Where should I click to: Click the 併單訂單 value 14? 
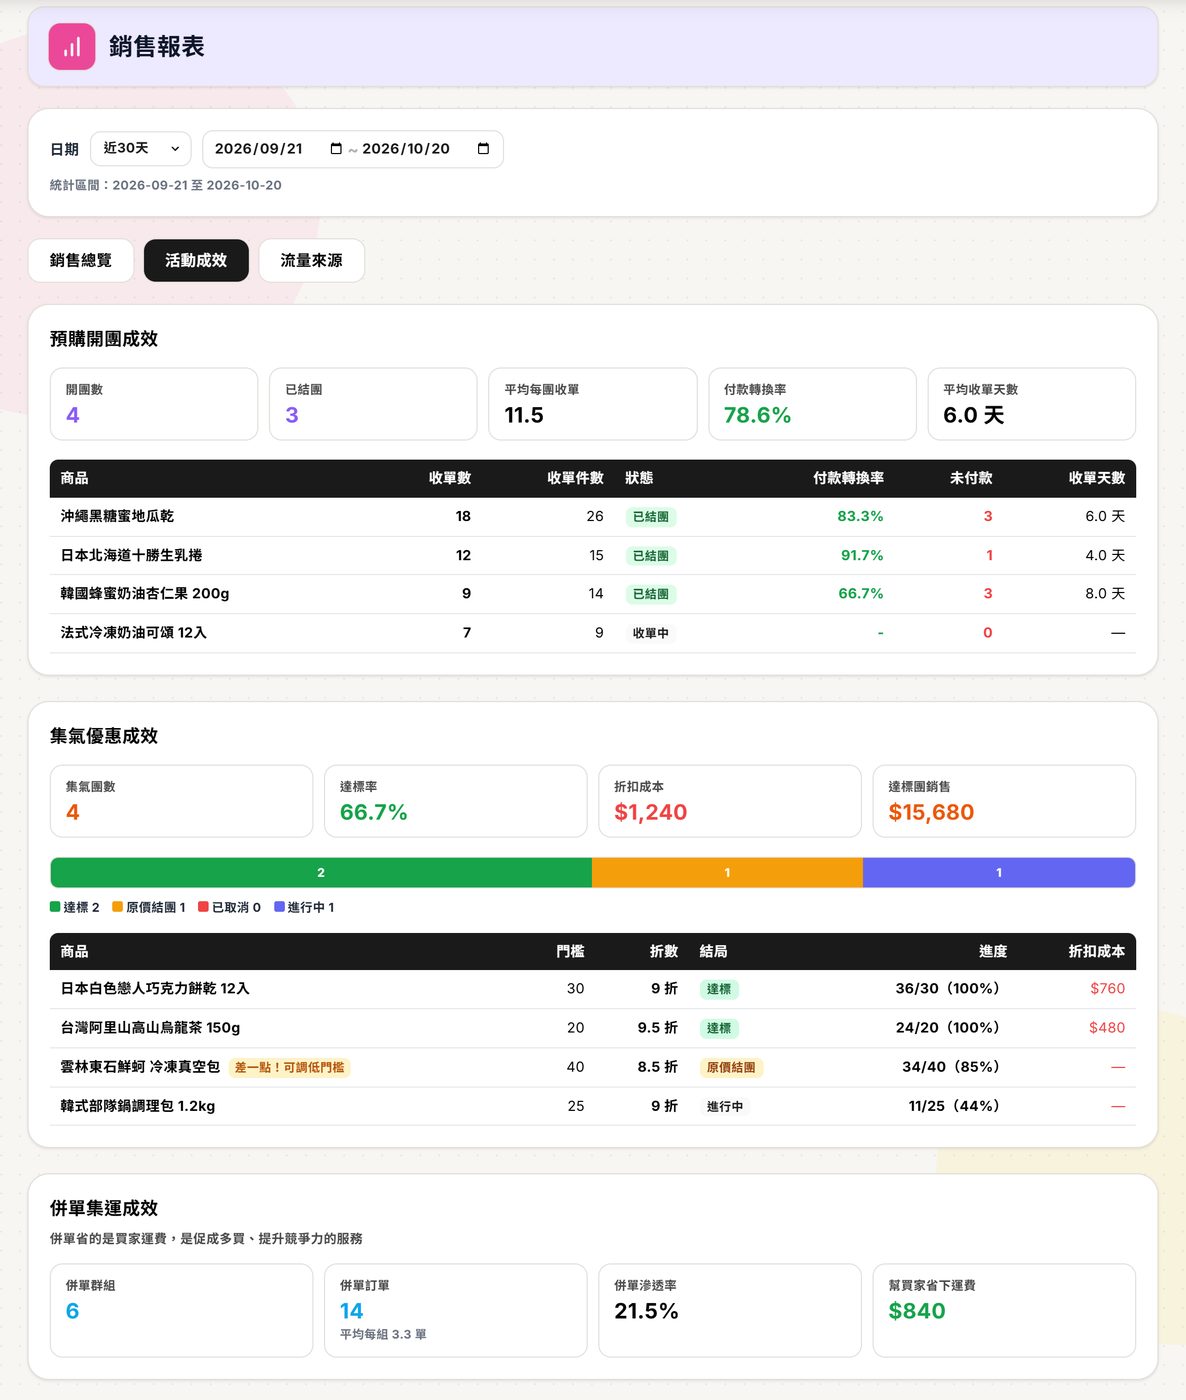[x=351, y=1311]
